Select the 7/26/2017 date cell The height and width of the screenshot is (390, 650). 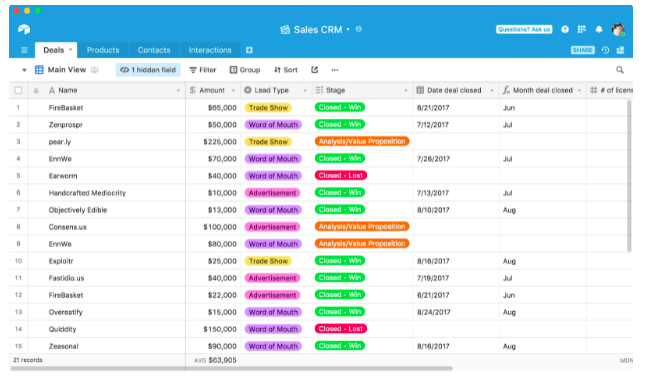coord(456,159)
